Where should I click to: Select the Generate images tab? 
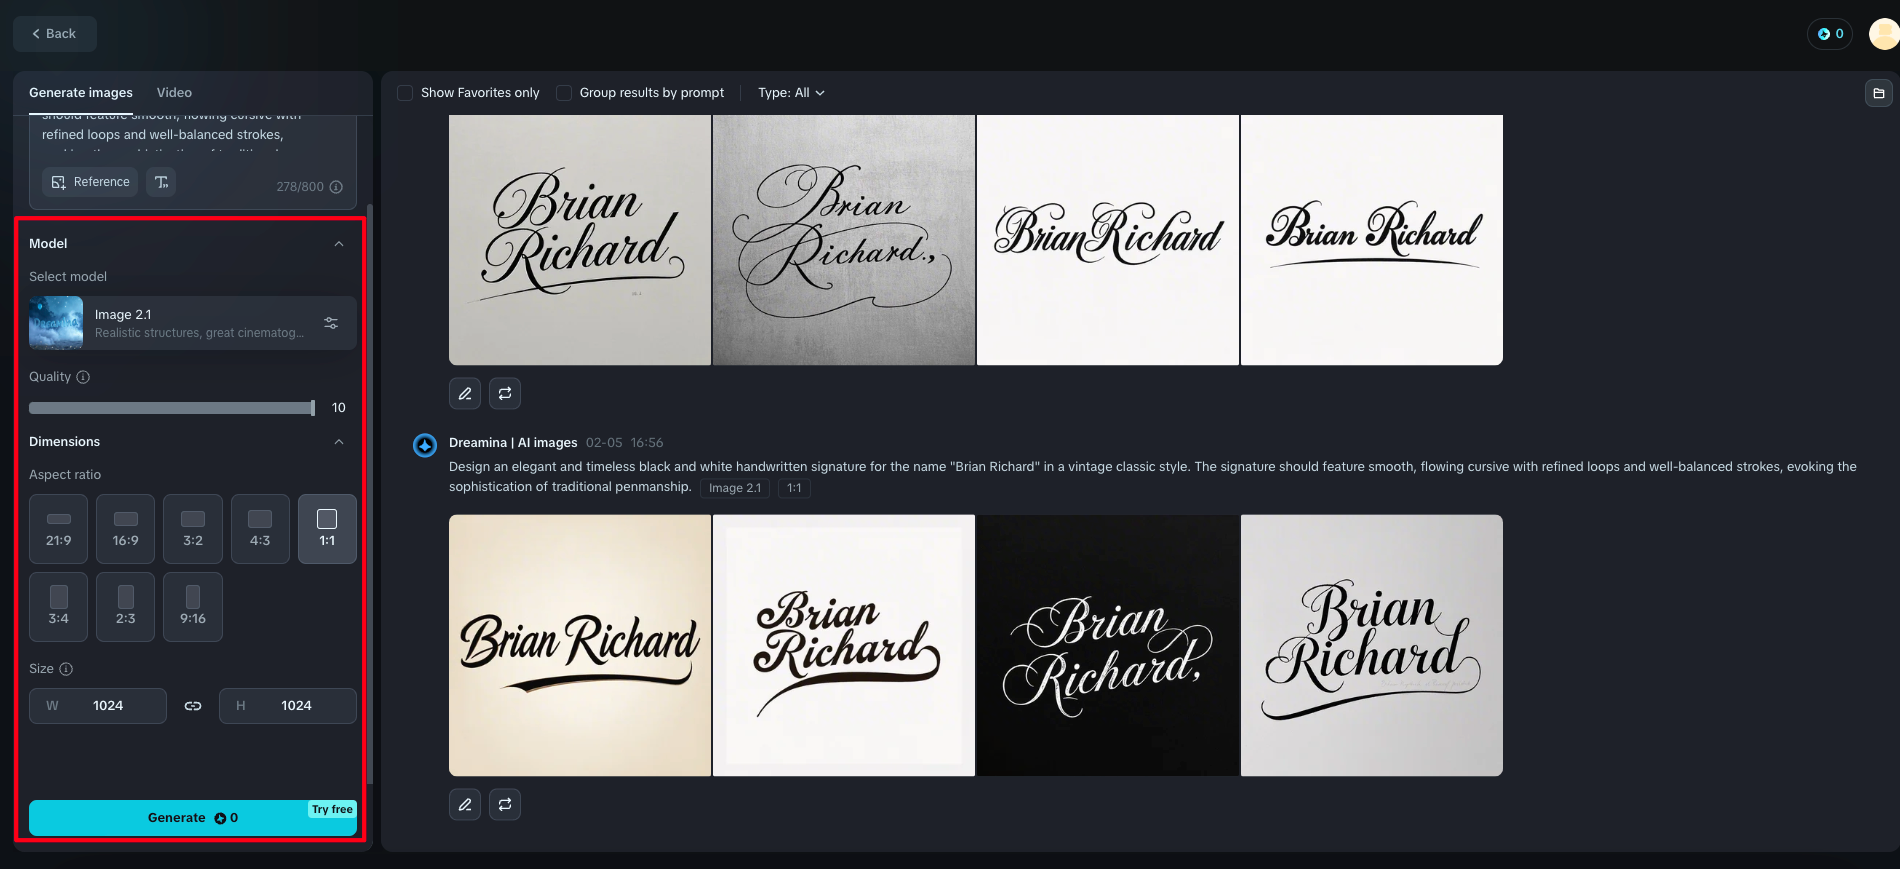tap(81, 93)
